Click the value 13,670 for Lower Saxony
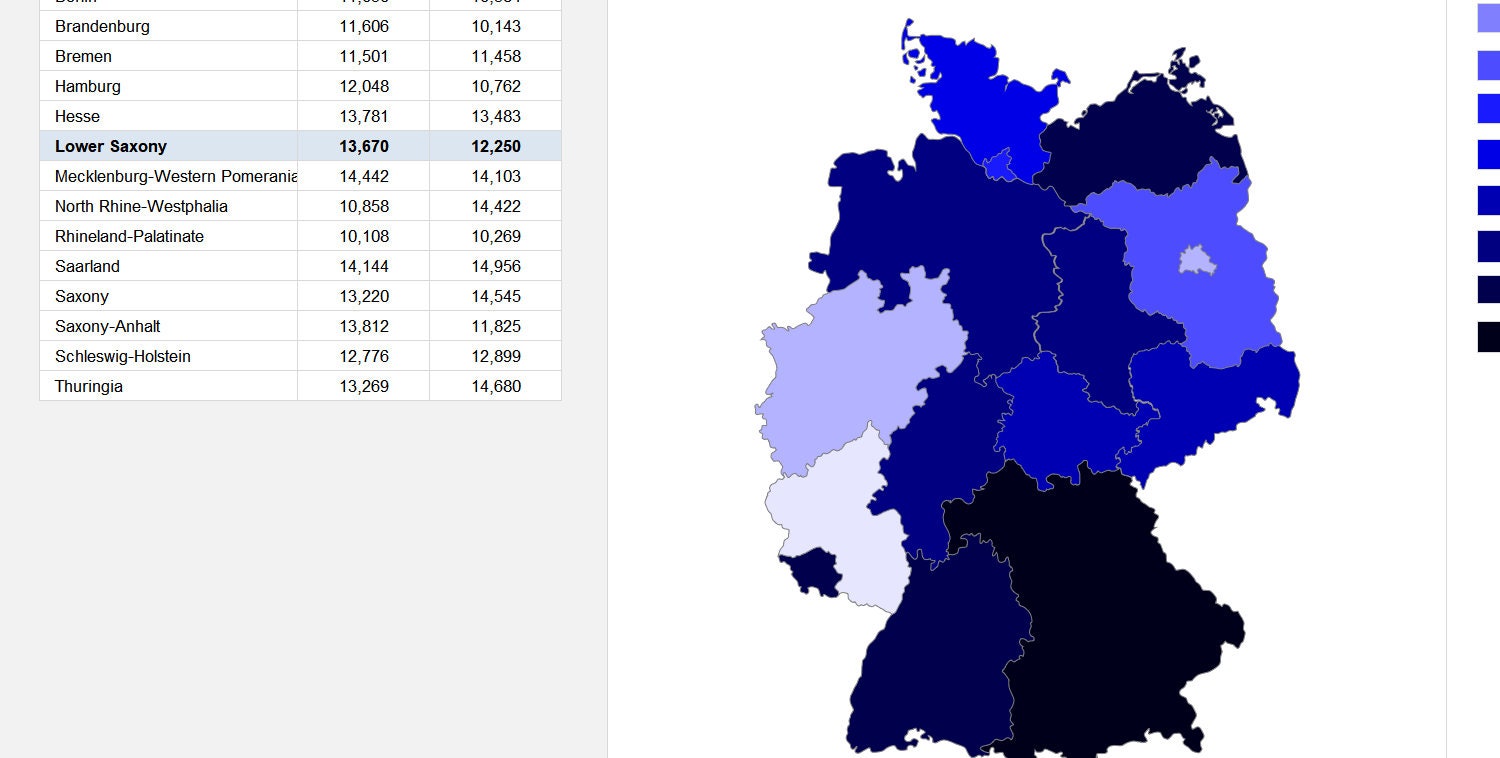 tap(365, 146)
